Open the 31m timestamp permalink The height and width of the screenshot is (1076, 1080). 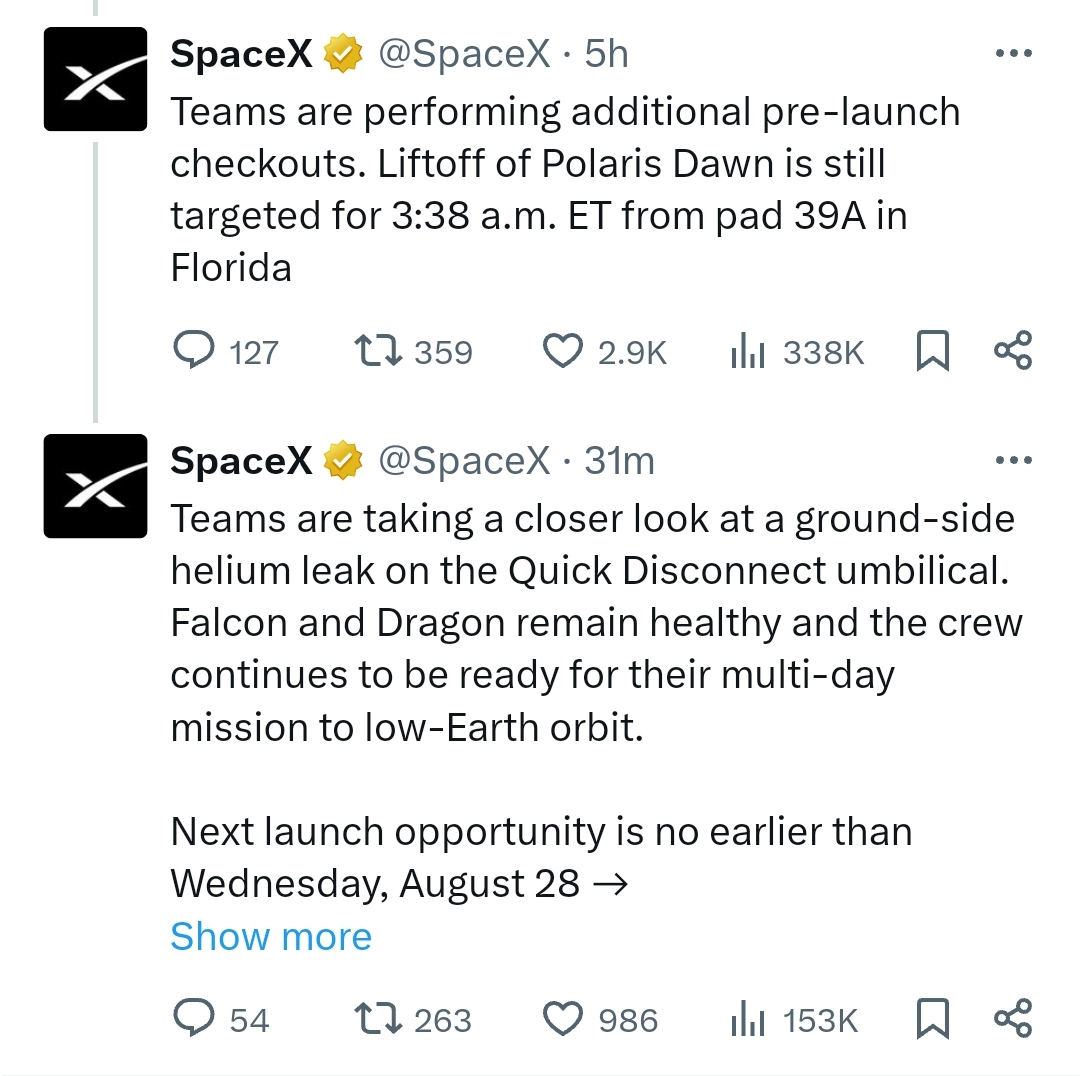click(619, 460)
